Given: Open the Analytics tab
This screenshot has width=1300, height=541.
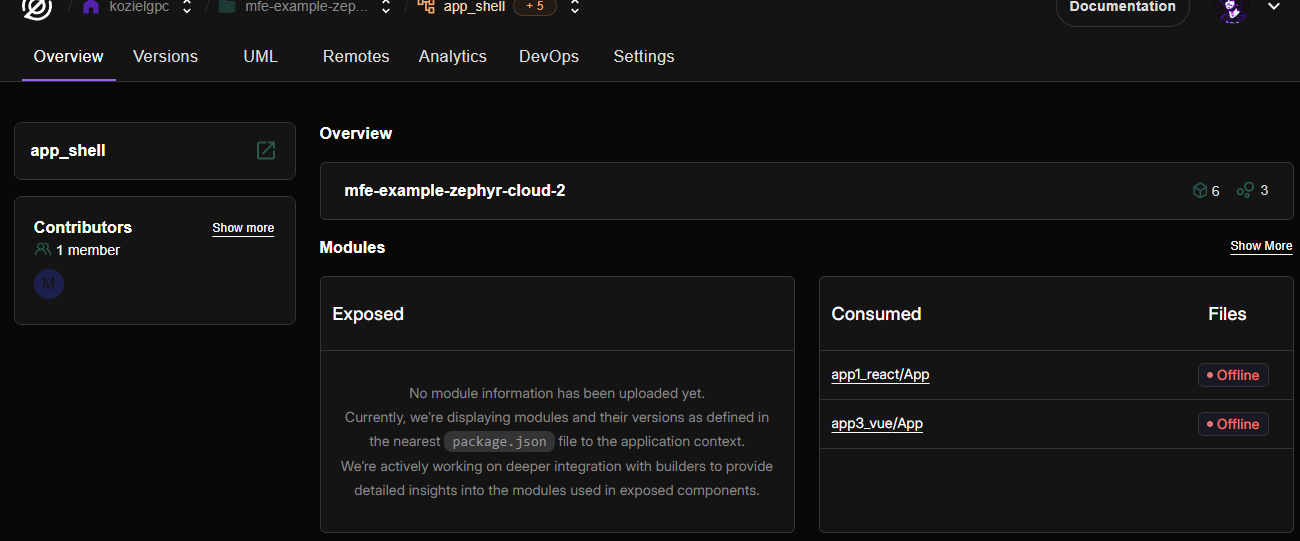Looking at the screenshot, I should (x=453, y=56).
